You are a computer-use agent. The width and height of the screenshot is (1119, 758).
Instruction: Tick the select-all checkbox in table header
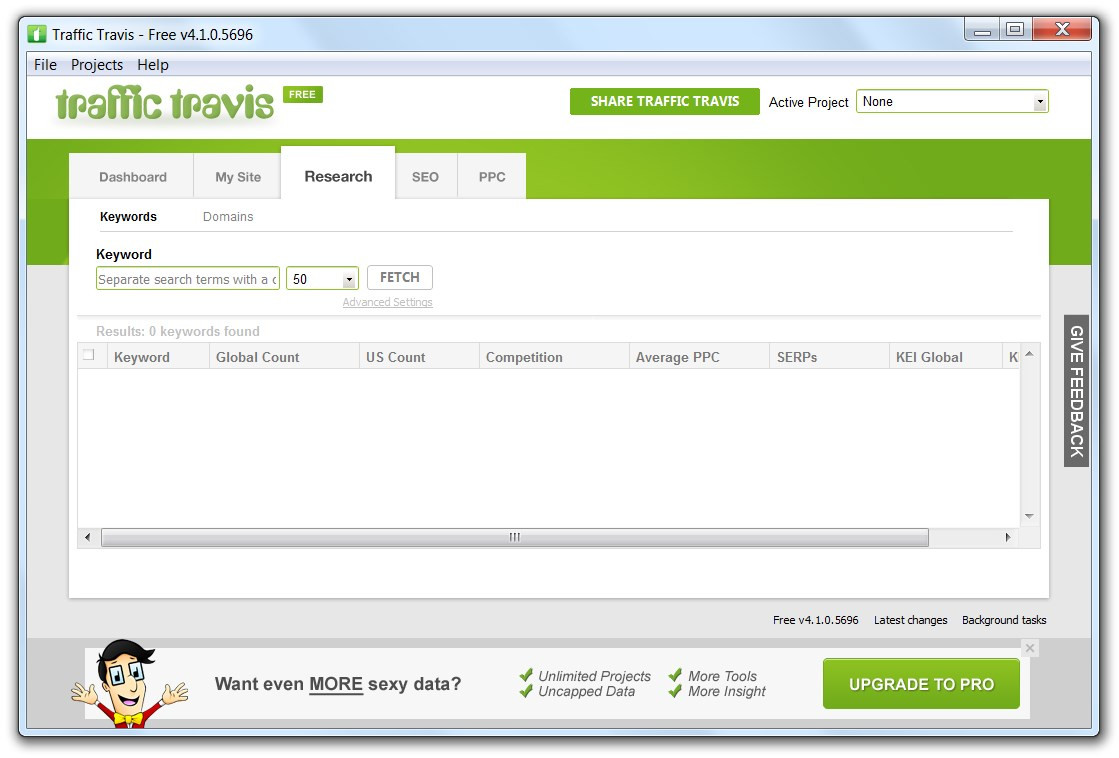[x=89, y=355]
